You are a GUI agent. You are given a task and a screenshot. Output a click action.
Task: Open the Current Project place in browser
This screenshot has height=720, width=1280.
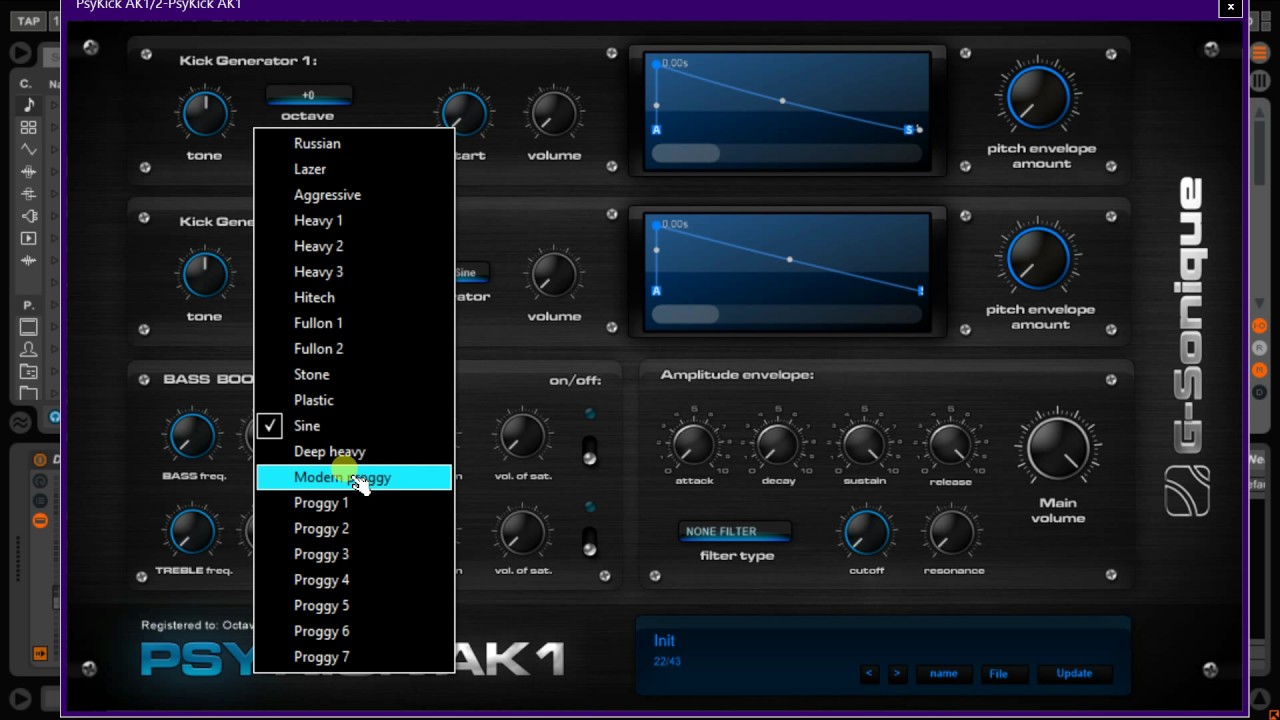pos(28,371)
